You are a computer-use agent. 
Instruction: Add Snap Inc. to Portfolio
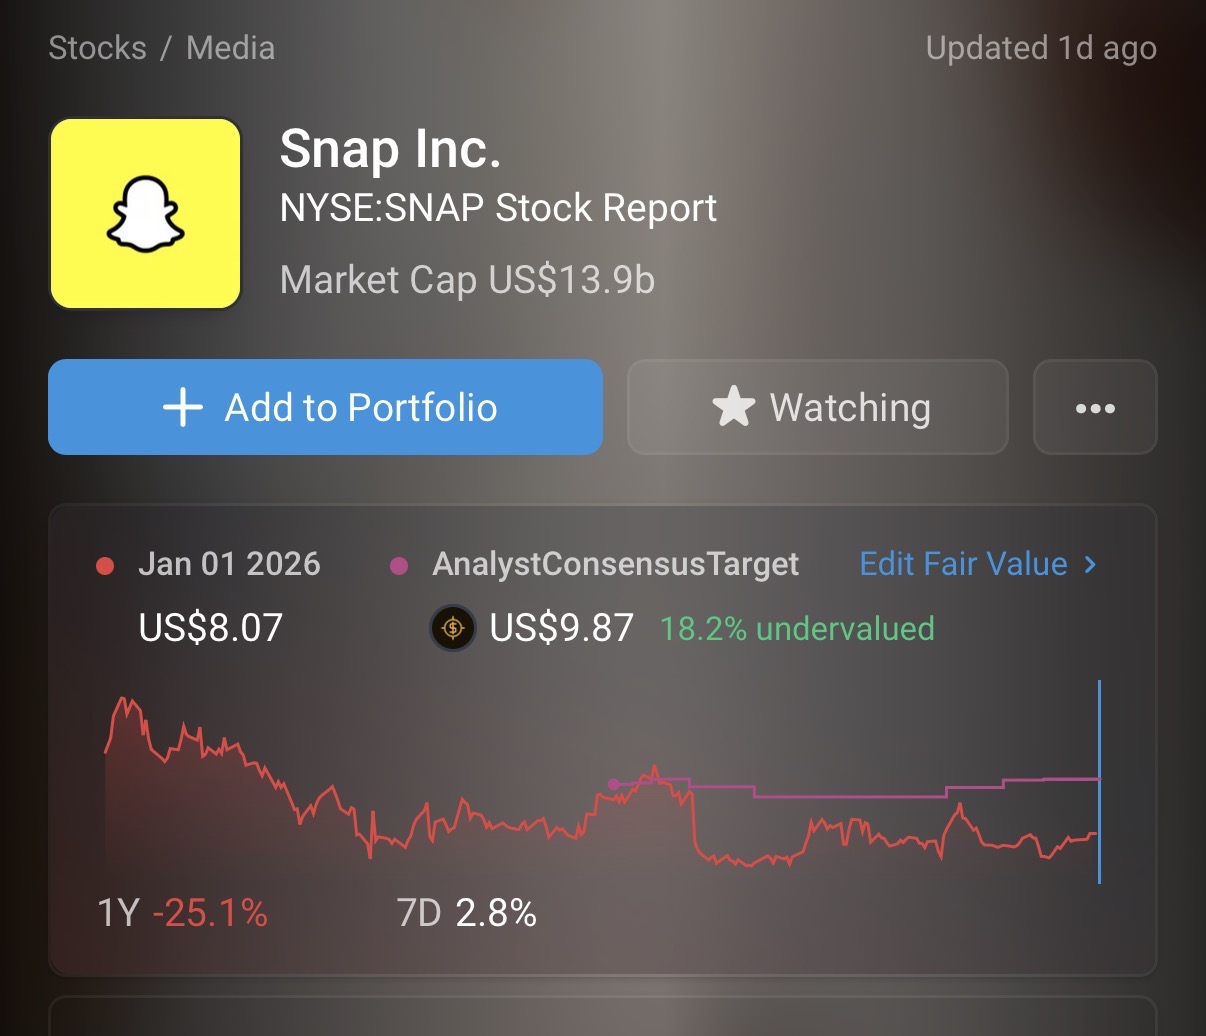pyautogui.click(x=325, y=408)
